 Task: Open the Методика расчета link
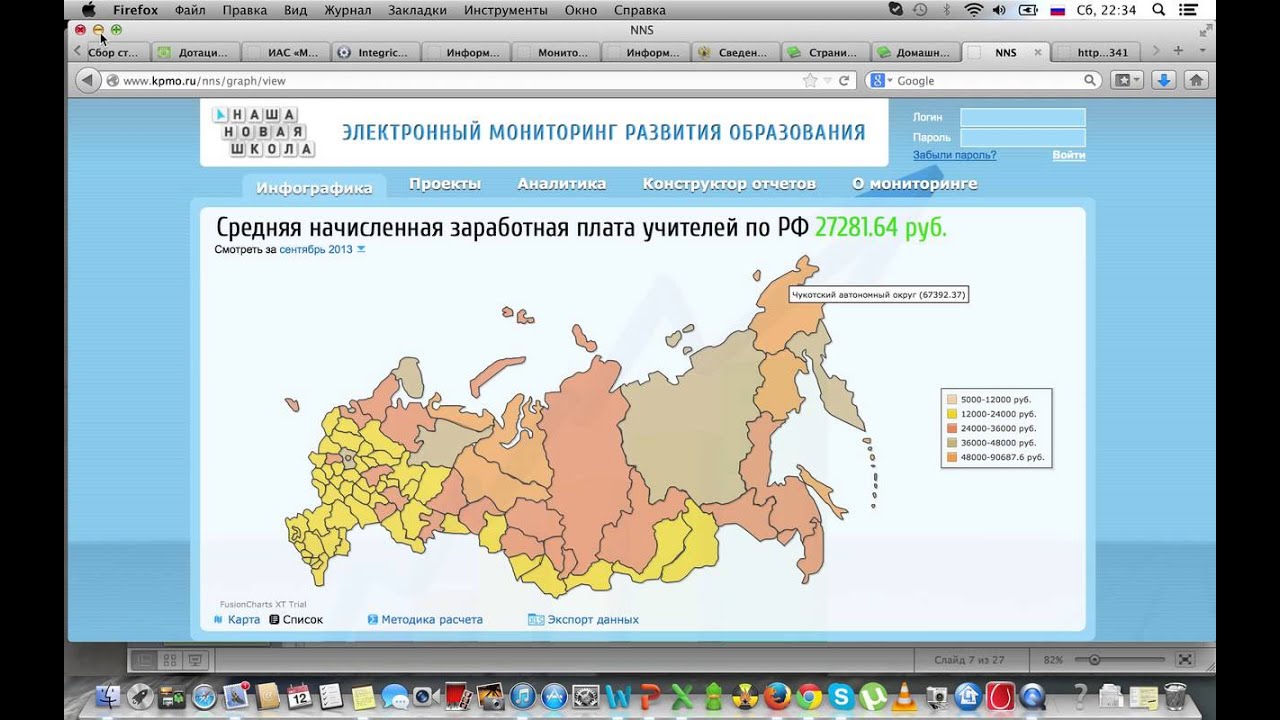click(x=425, y=620)
